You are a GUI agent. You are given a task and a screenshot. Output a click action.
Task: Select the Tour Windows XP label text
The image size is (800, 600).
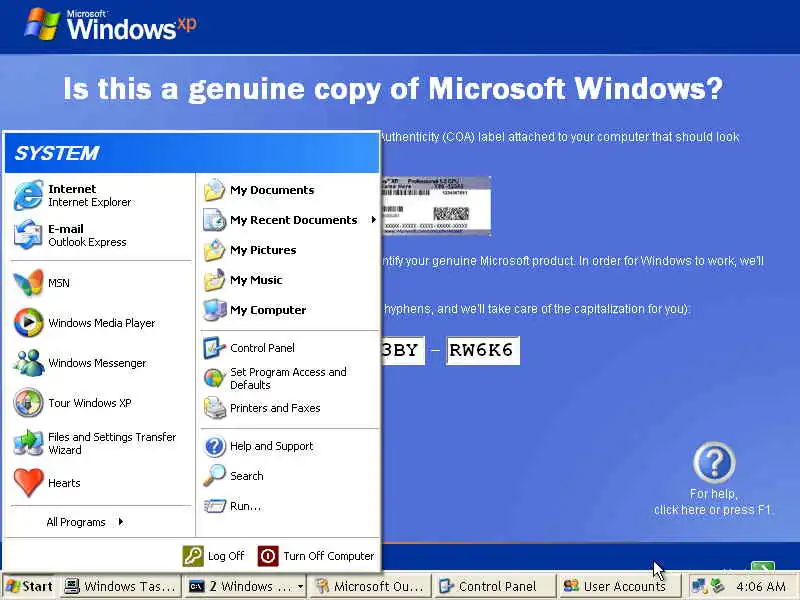pyautogui.click(x=90, y=403)
